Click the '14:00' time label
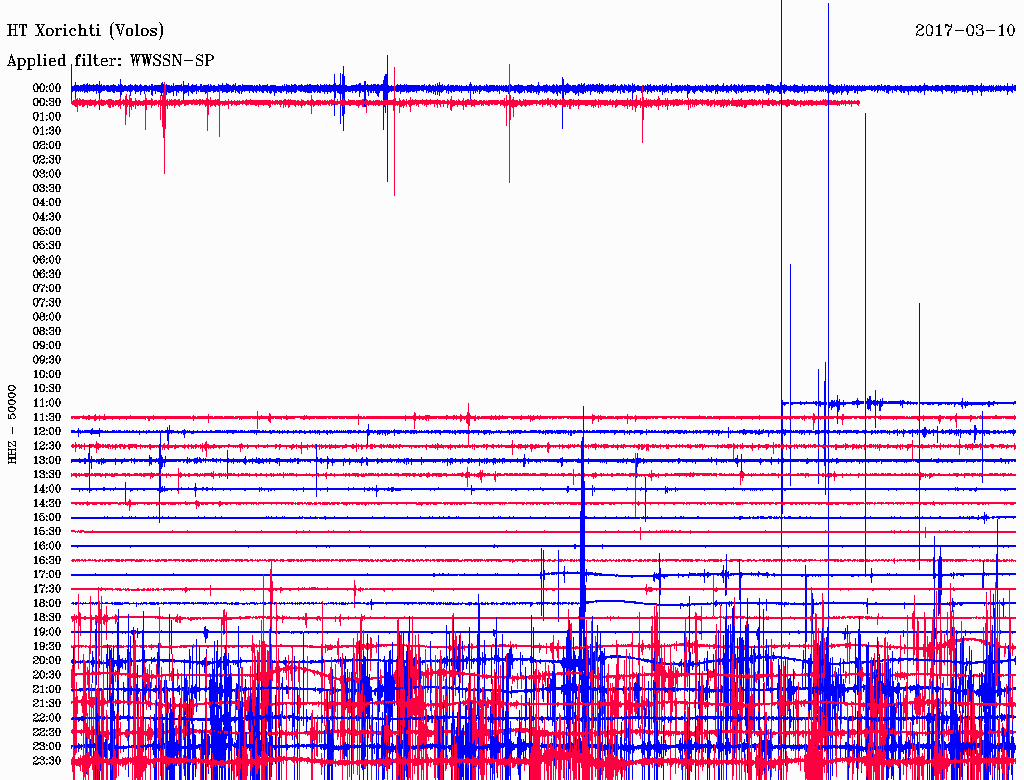This screenshot has width=1024, height=780. pos(47,489)
